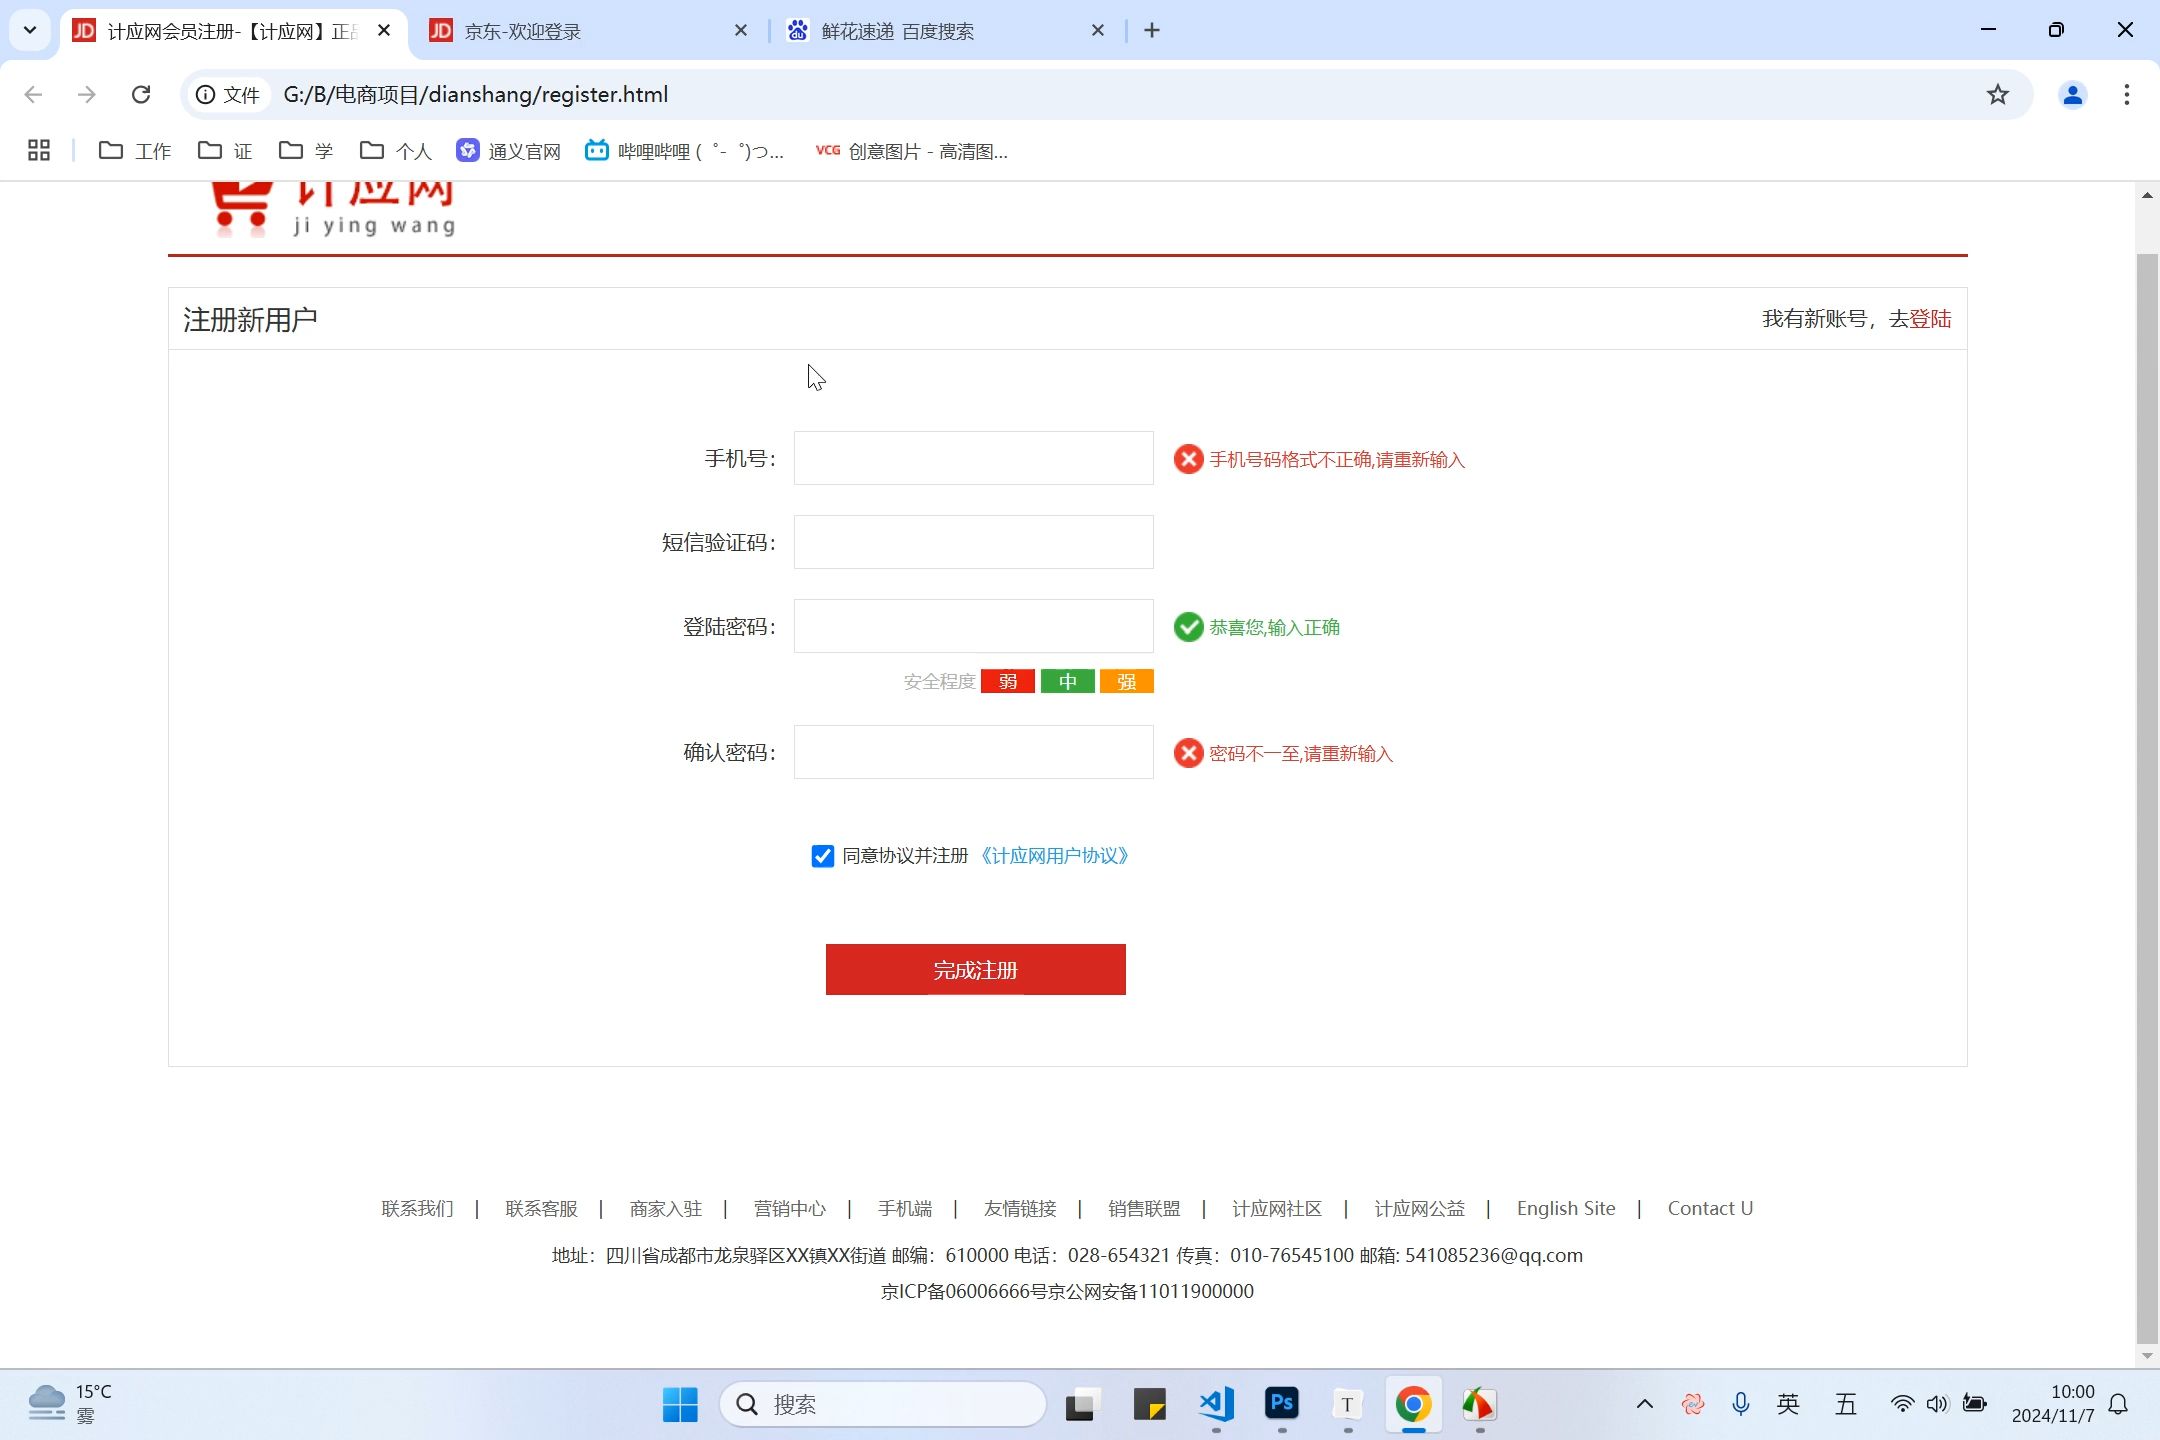Follow the 登陆 link

(1930, 318)
